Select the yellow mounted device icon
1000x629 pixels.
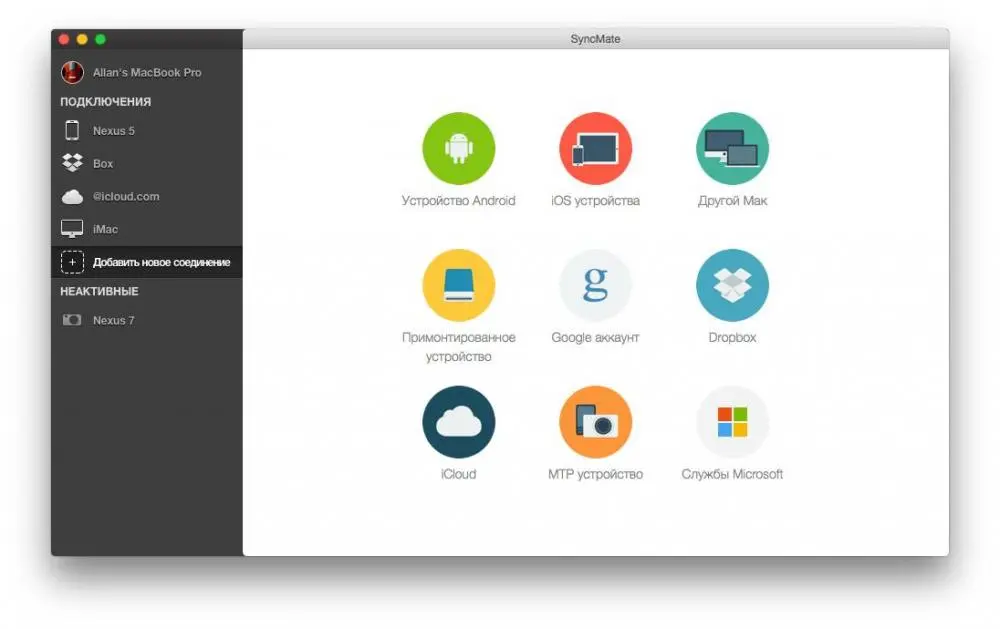(x=459, y=285)
